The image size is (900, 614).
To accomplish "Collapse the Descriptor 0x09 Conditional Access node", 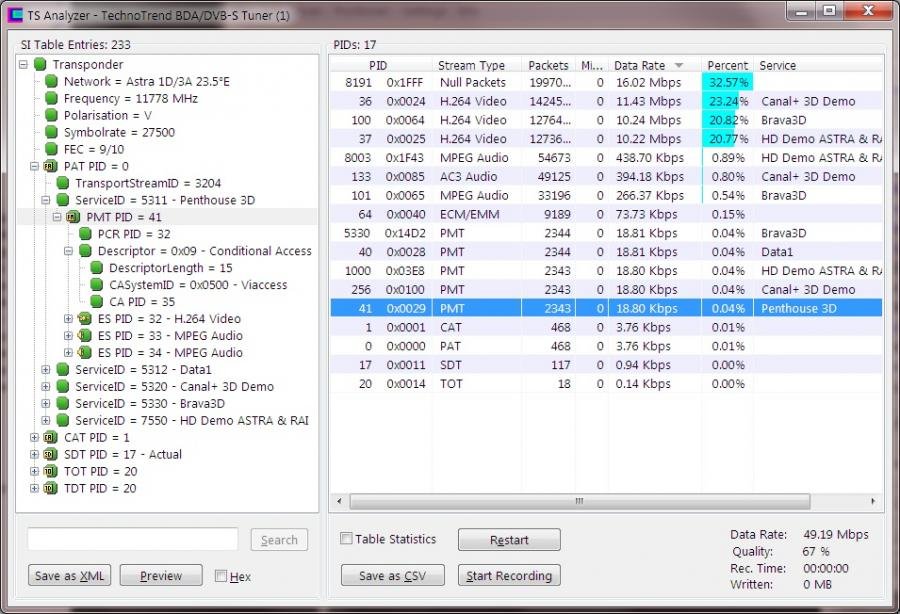I will coord(70,251).
